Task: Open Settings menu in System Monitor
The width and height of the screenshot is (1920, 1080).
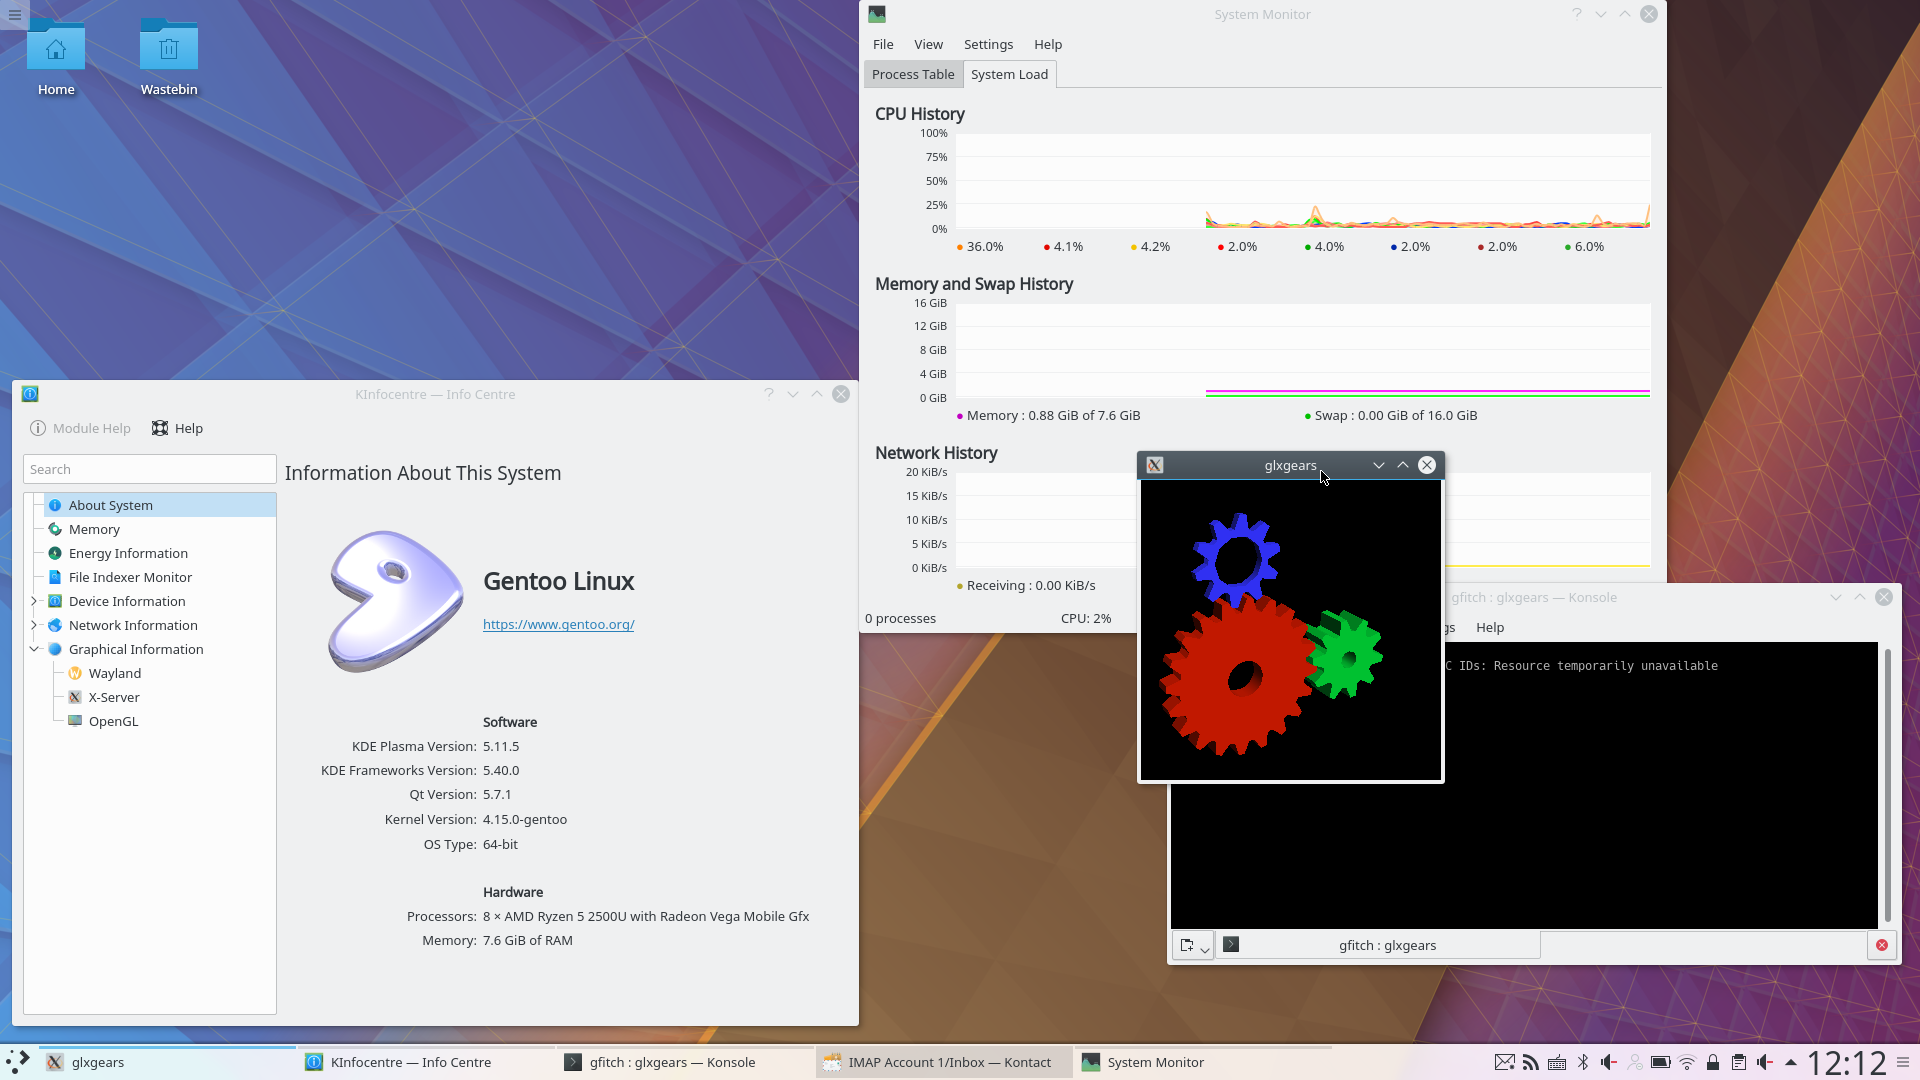Action: pyautogui.click(x=988, y=44)
